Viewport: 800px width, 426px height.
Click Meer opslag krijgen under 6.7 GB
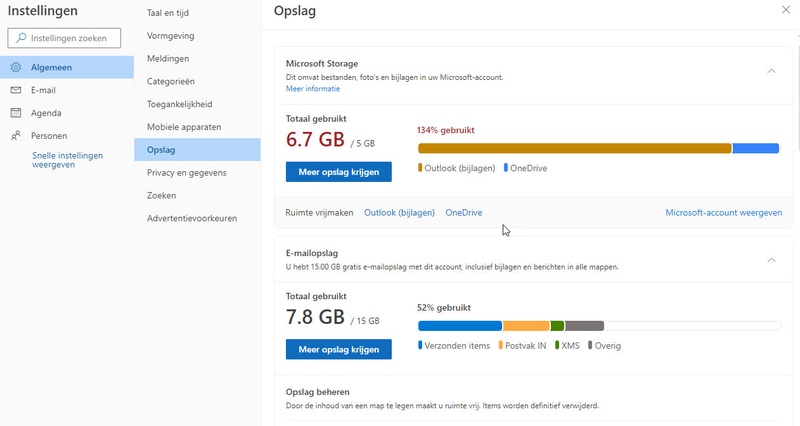tap(339, 171)
